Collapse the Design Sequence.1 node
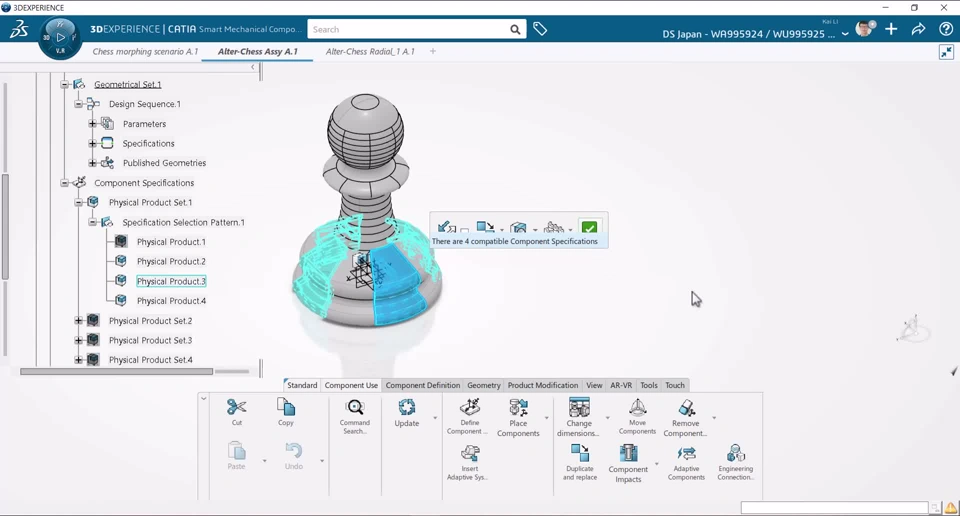This screenshot has width=960, height=516. point(78,104)
